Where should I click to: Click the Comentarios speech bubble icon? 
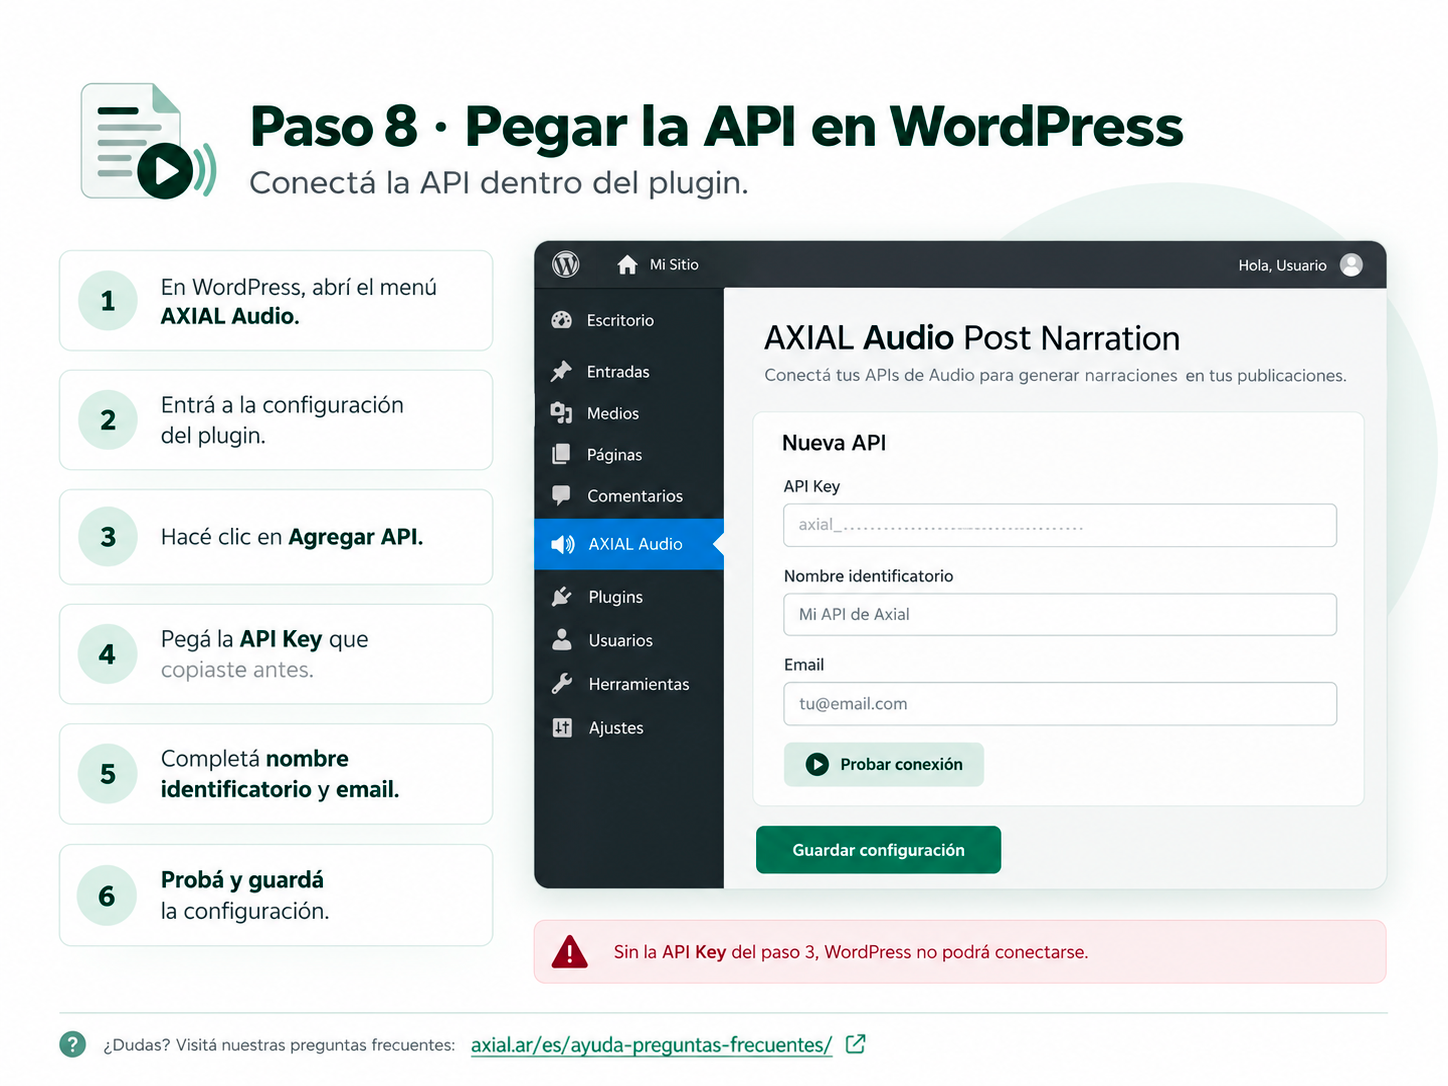[561, 495]
